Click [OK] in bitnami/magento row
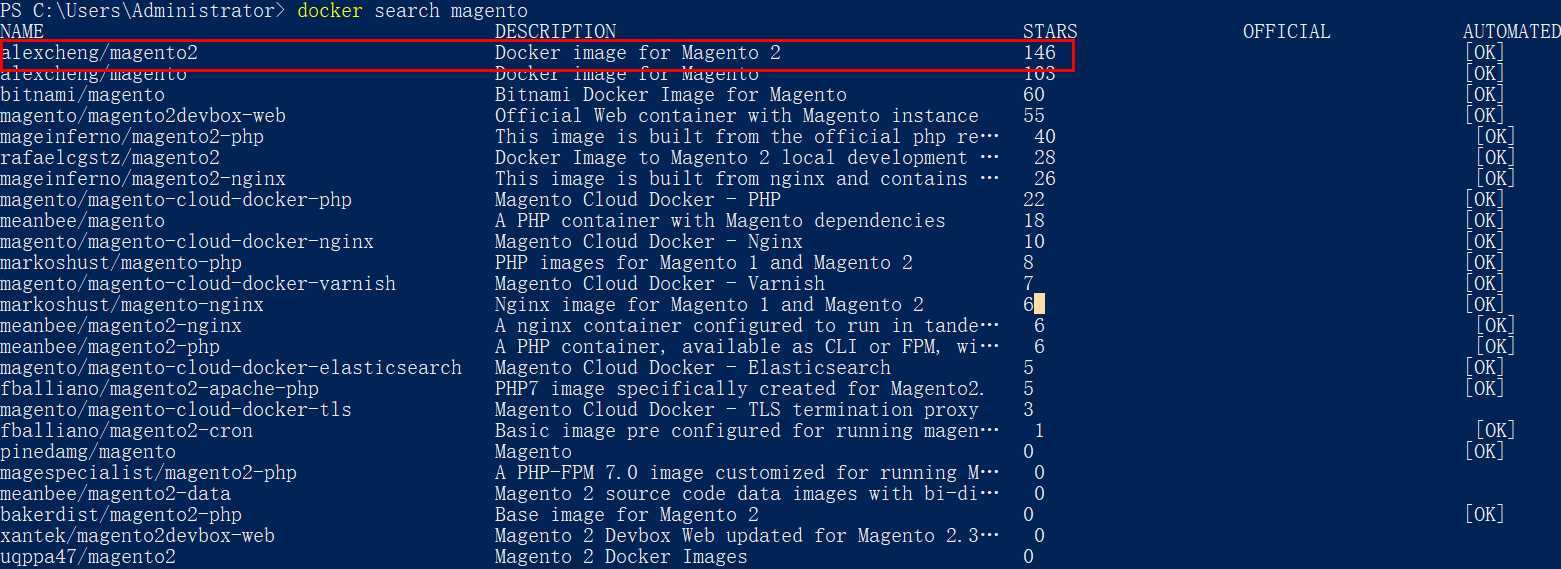Viewport: 1561px width, 569px height. pyautogui.click(x=1484, y=95)
